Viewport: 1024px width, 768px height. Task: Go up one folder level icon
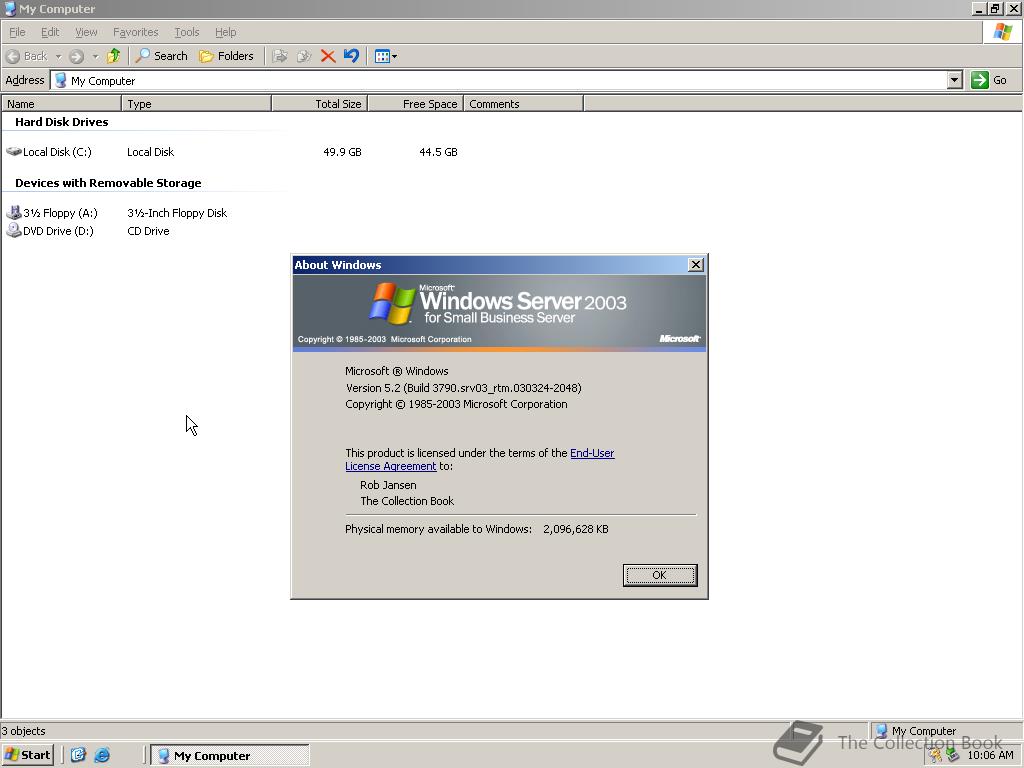(x=114, y=56)
